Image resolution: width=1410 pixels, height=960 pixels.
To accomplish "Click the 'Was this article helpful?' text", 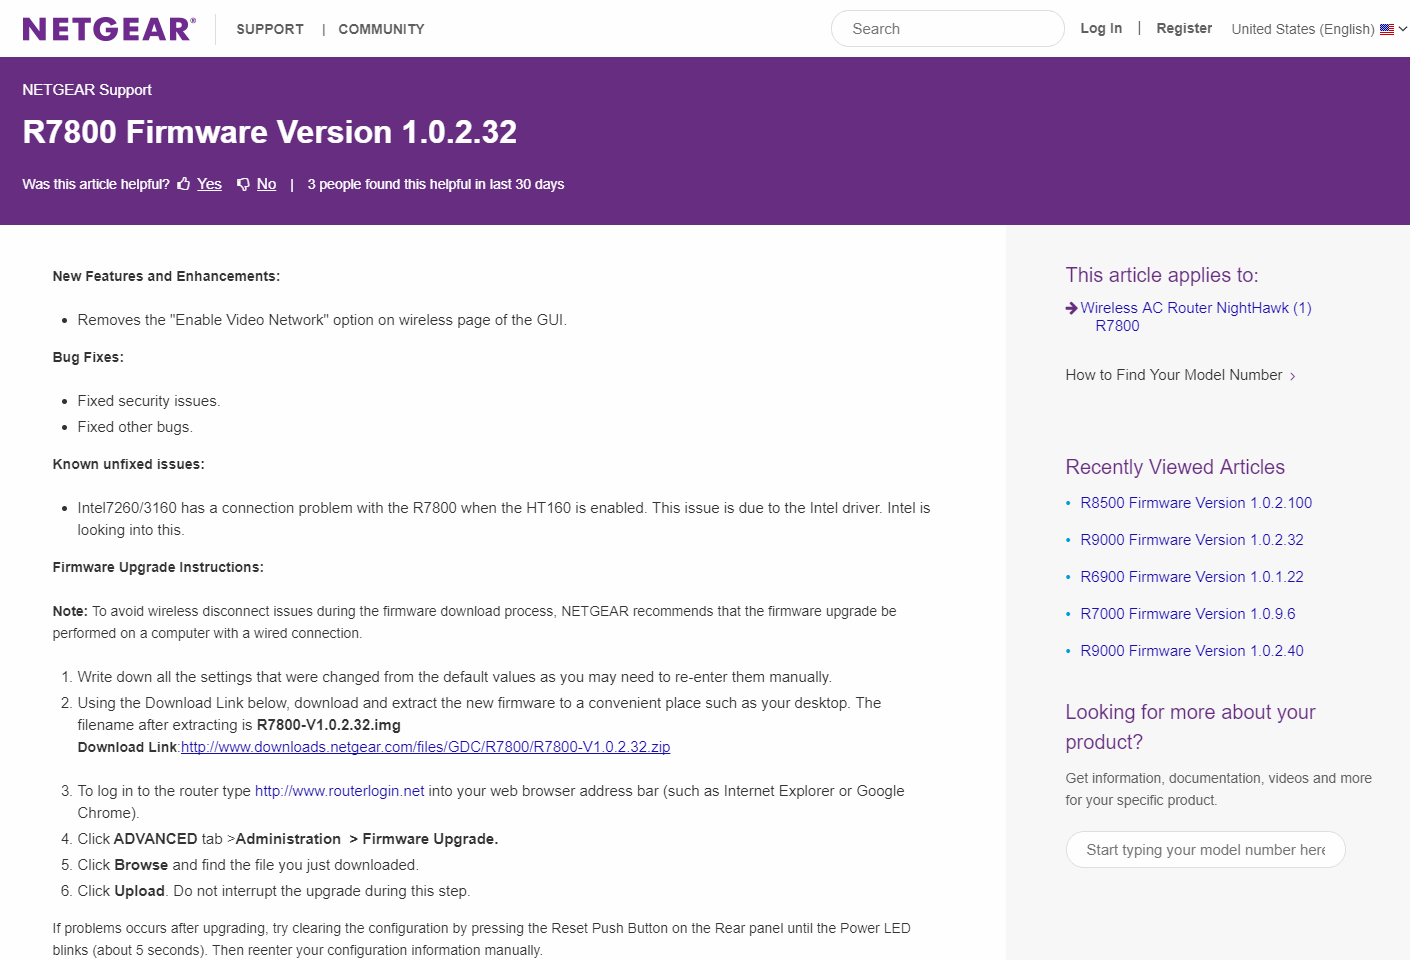I will tap(96, 184).
